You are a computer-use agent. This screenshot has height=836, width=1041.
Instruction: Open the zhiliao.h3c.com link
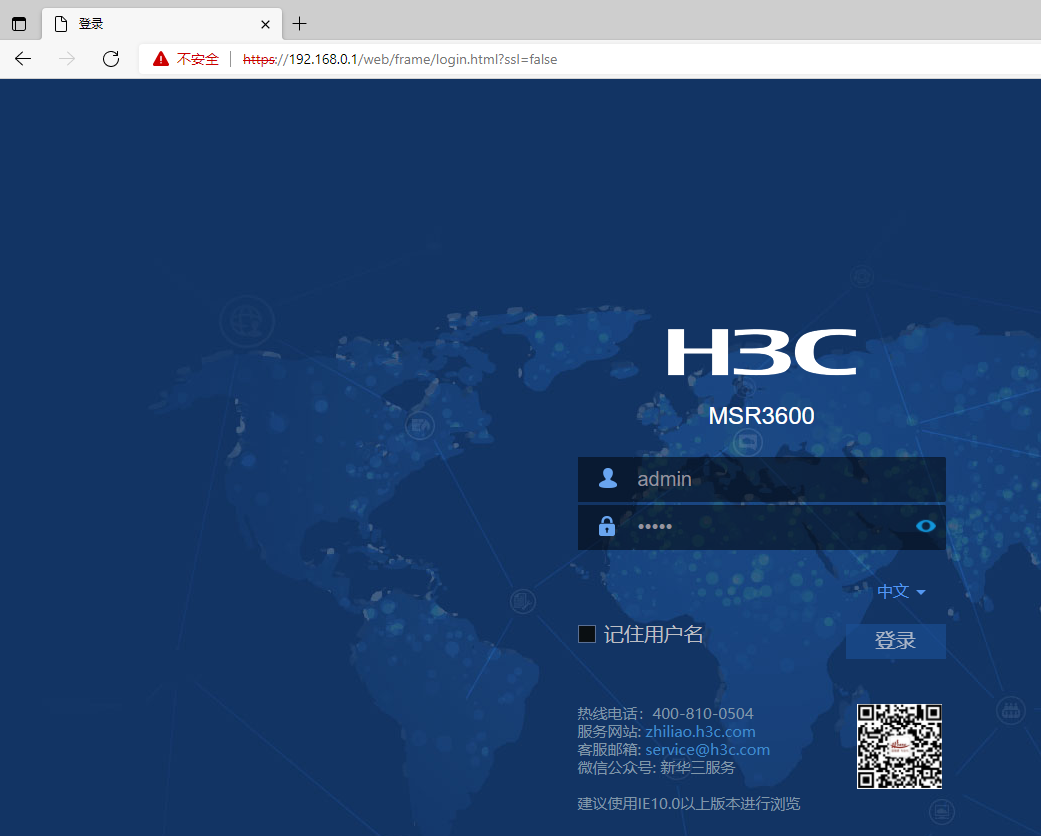pos(700,732)
